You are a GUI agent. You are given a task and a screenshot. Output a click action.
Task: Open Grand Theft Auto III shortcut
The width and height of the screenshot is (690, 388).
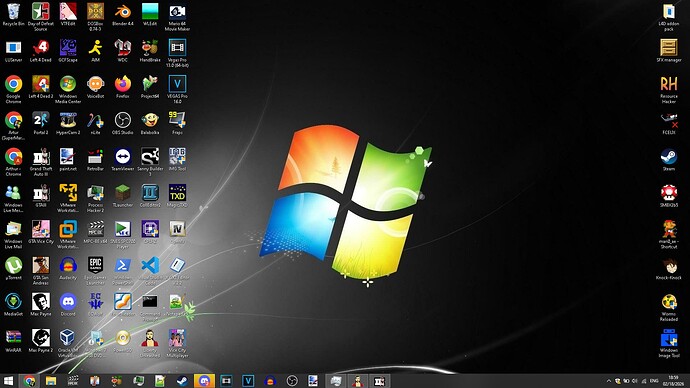pyautogui.click(x=40, y=162)
